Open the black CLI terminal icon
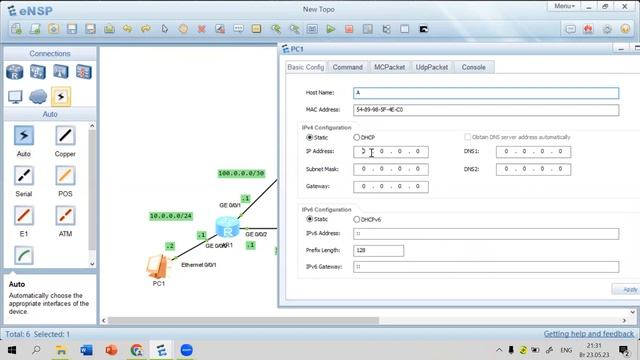640x360 pixels. point(424,29)
